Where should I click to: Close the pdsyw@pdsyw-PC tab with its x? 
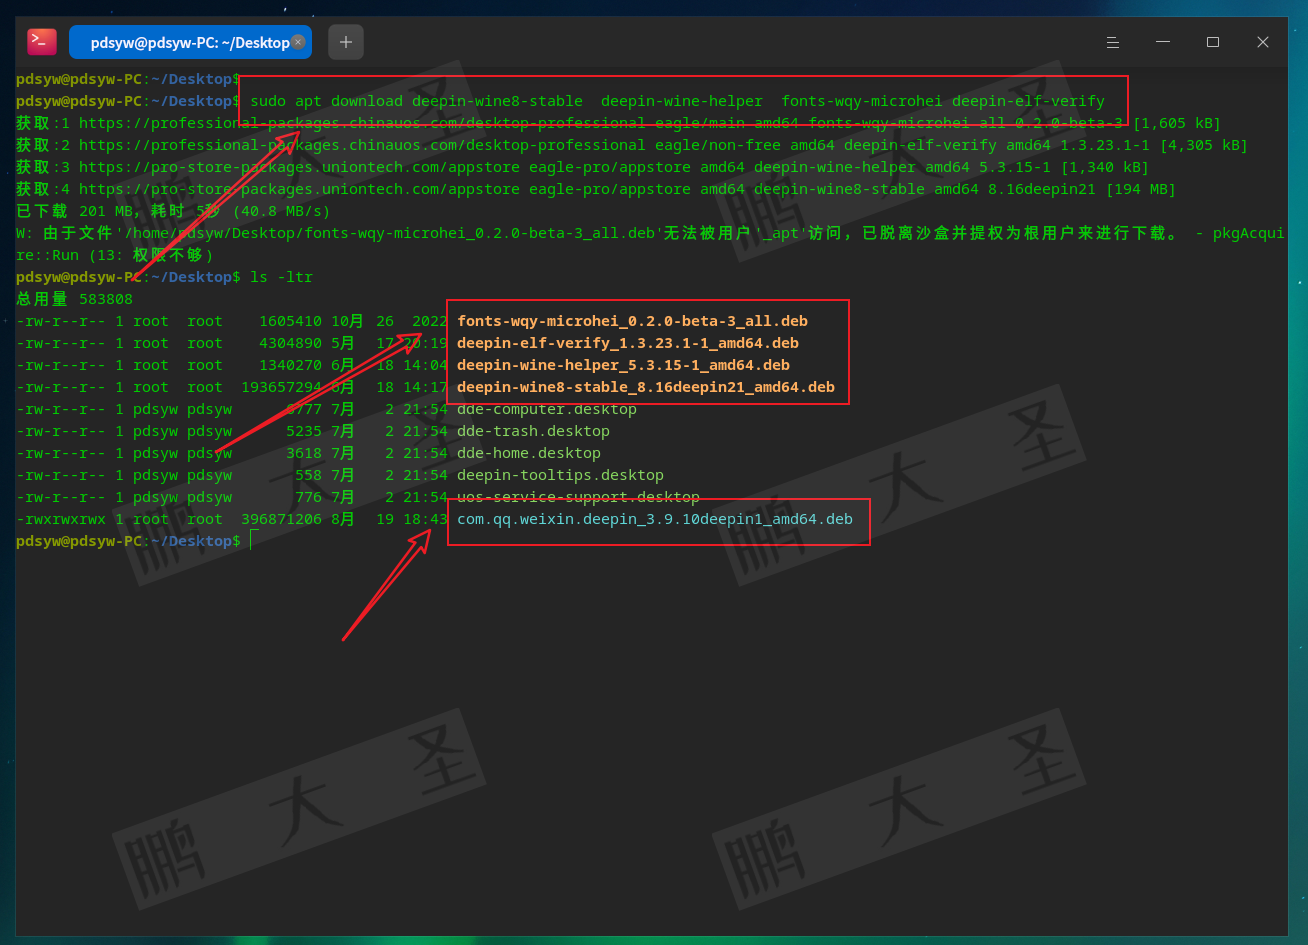(x=298, y=42)
